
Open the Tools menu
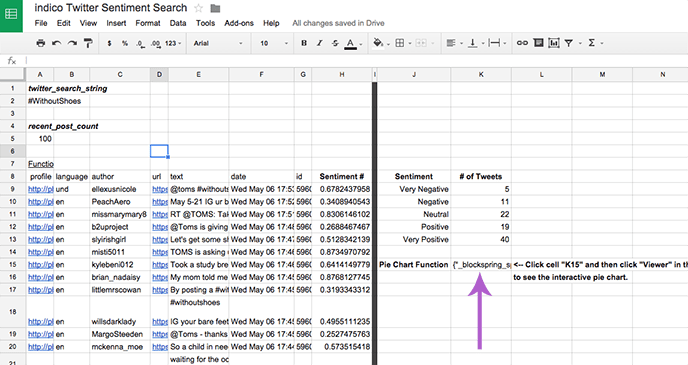205,23
